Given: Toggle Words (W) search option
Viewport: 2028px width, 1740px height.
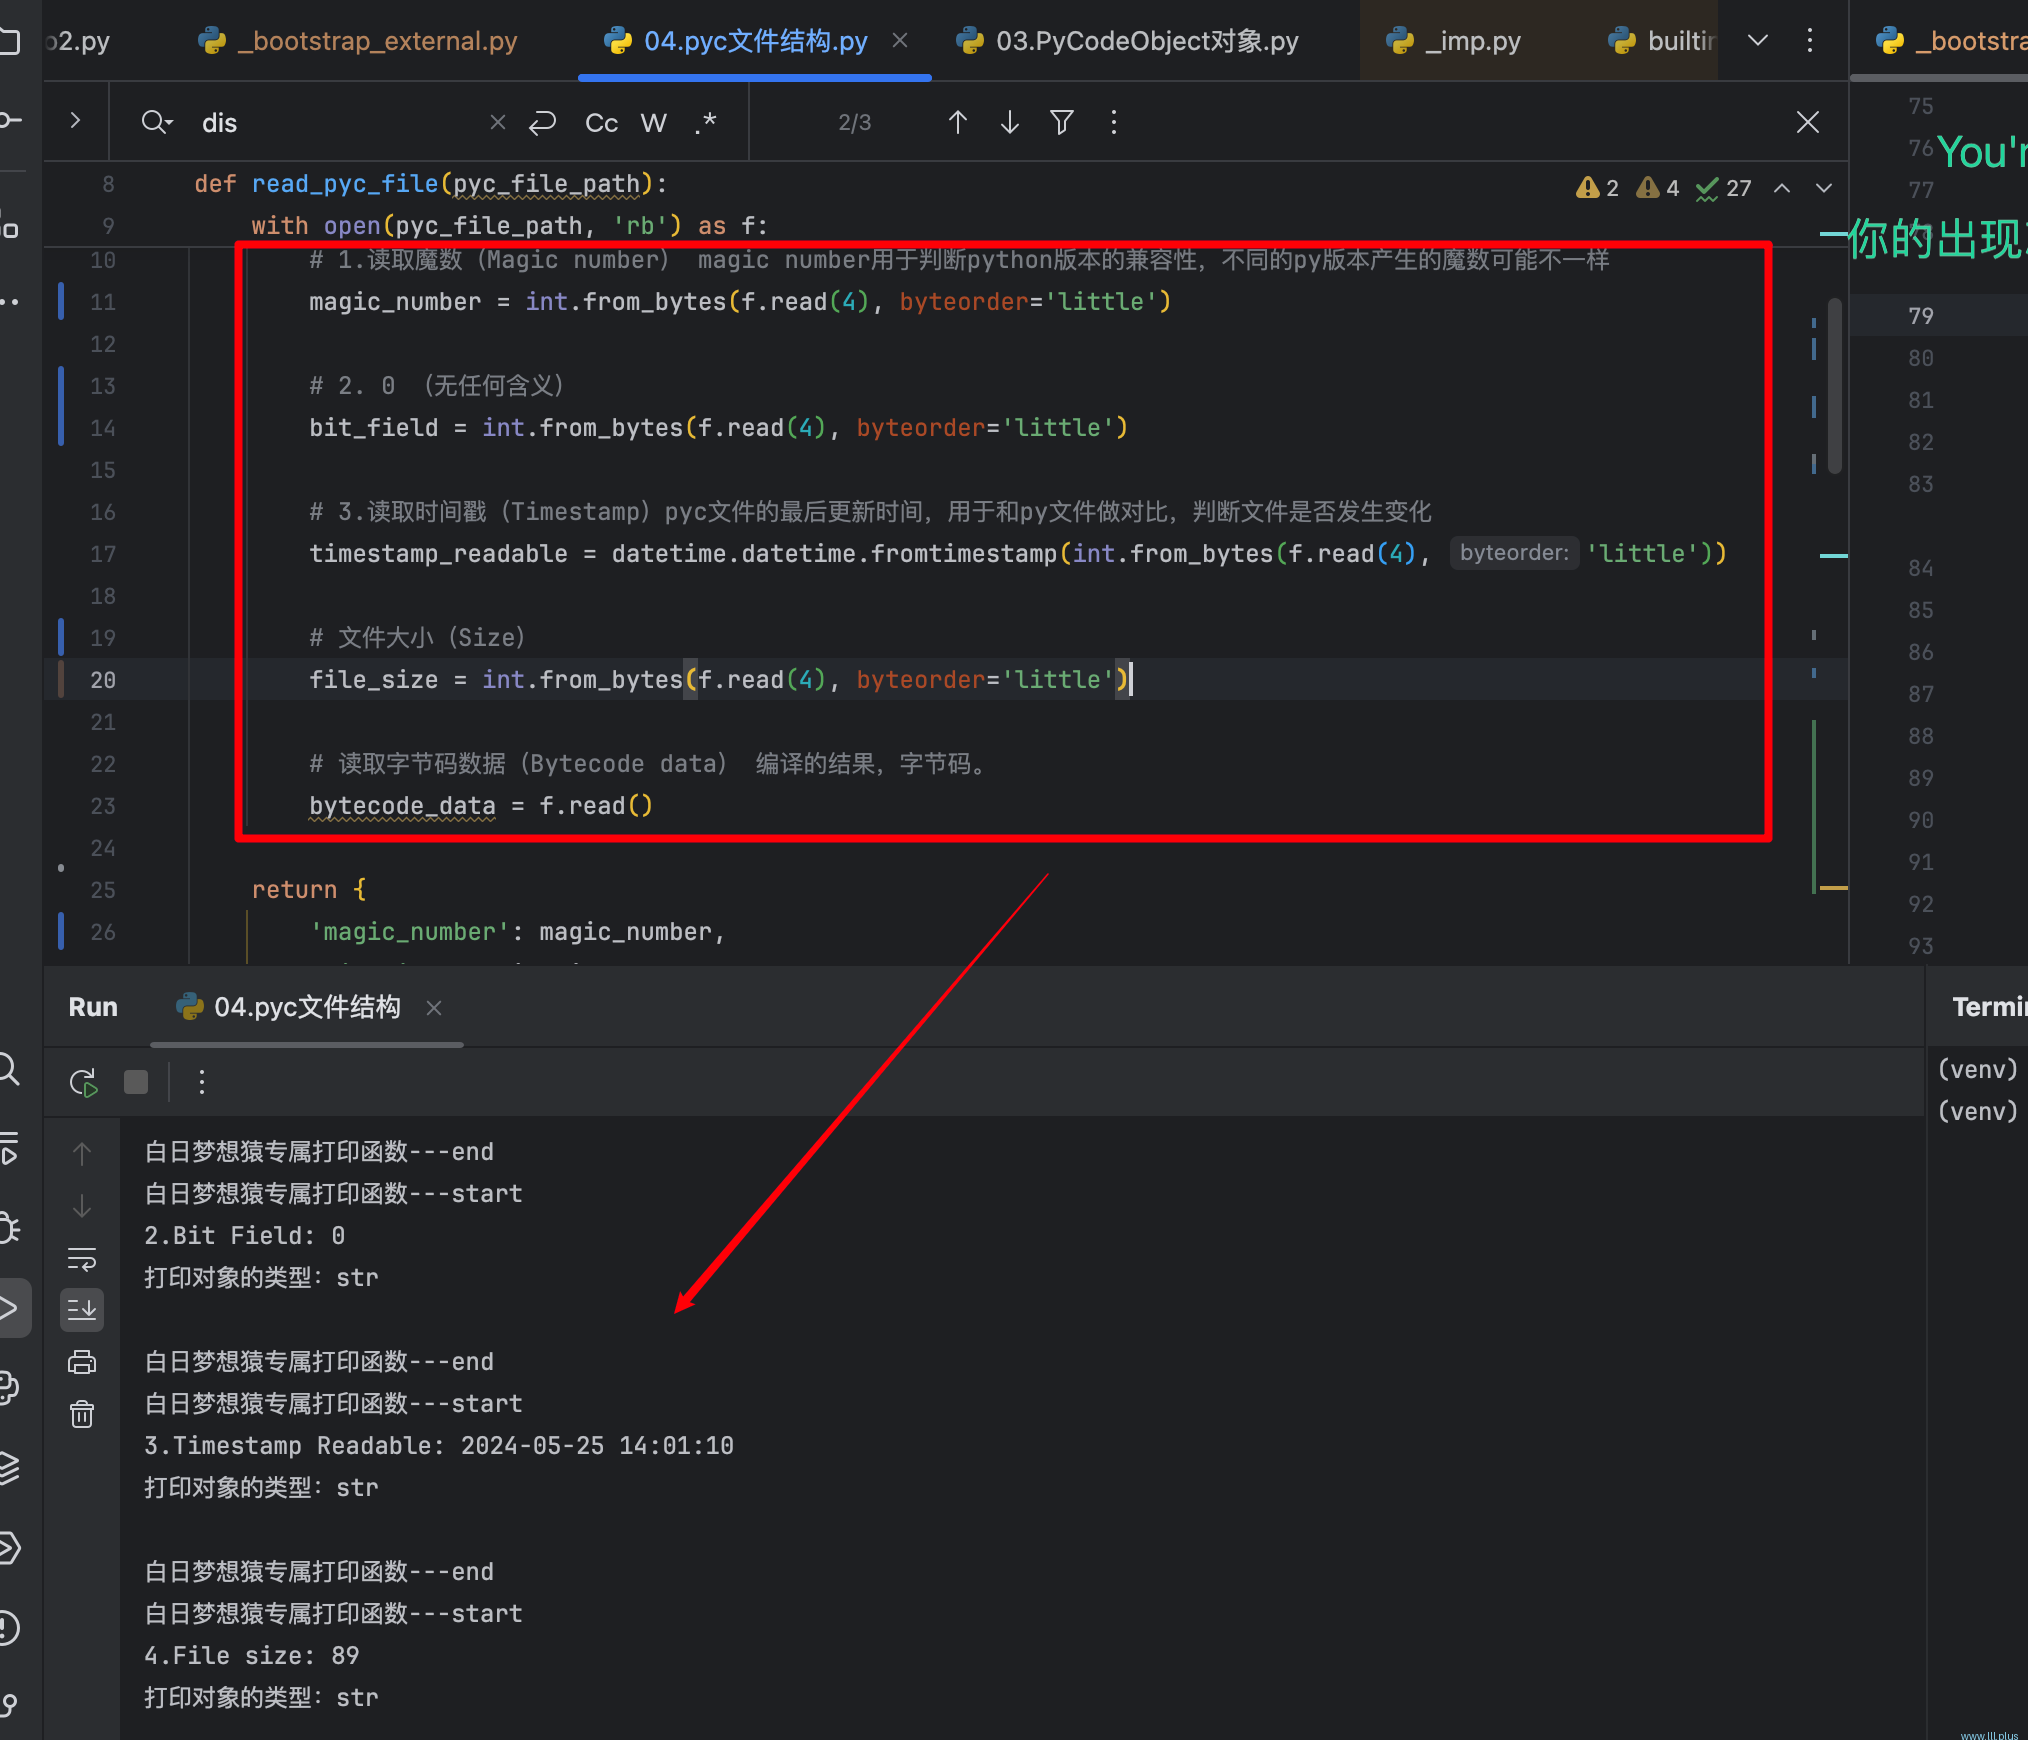Looking at the screenshot, I should click(x=653, y=122).
